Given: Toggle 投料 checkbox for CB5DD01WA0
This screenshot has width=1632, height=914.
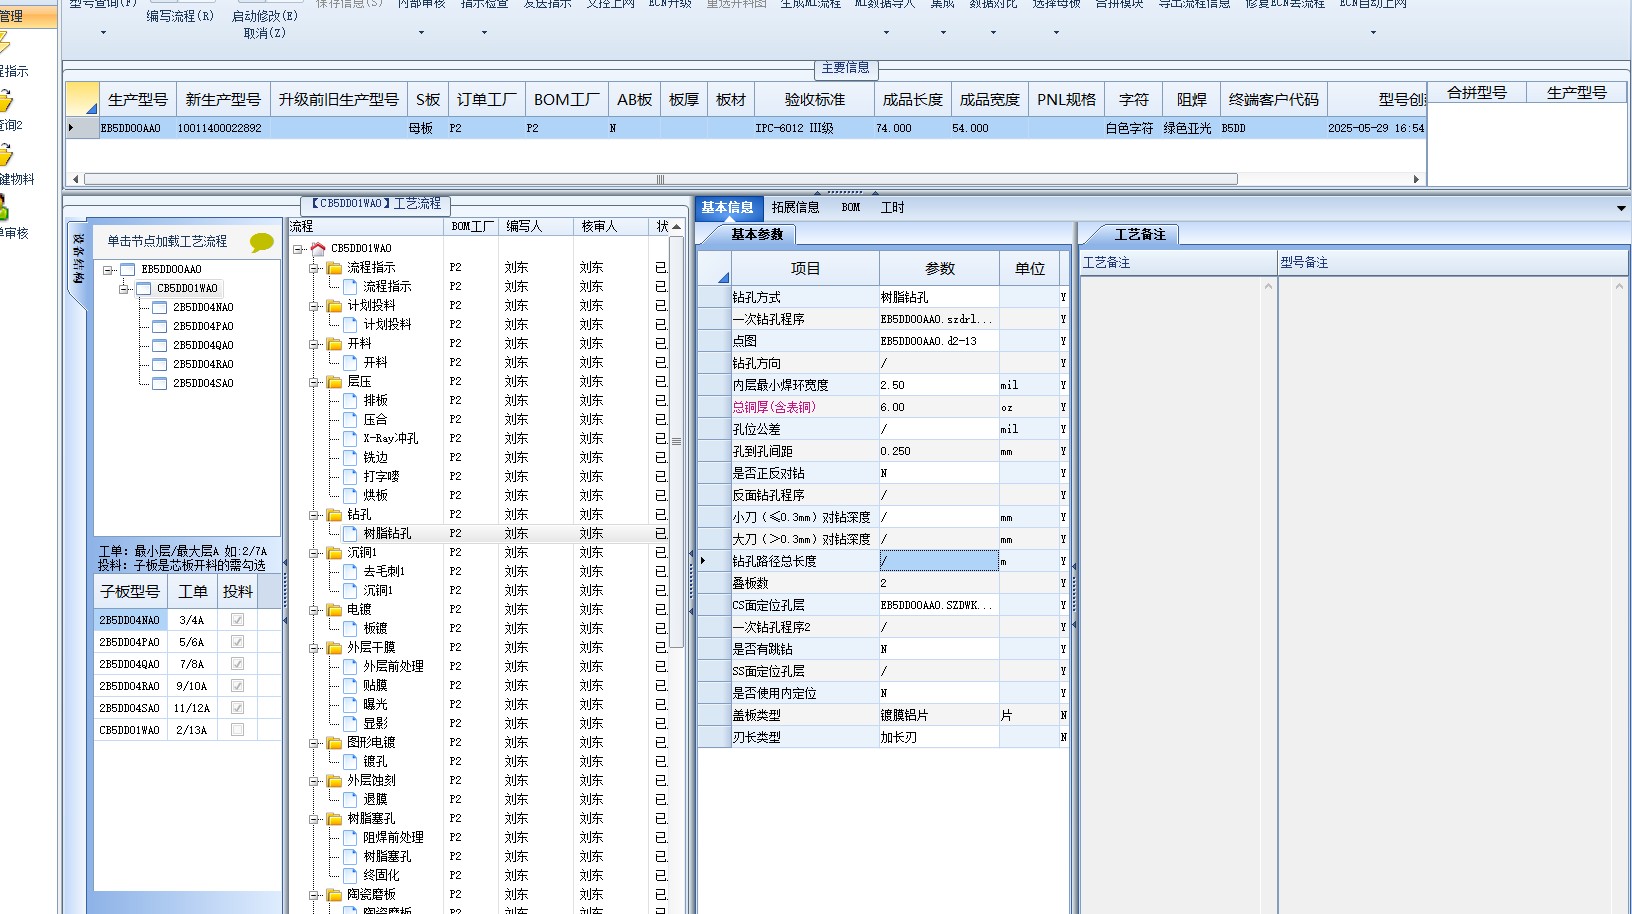Looking at the screenshot, I should (237, 730).
